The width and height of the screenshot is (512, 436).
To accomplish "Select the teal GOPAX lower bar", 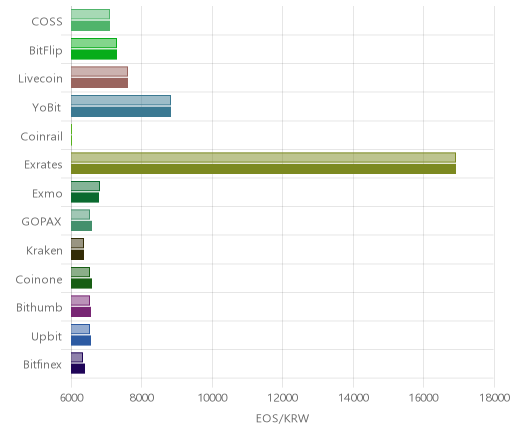I will (x=81, y=226).
